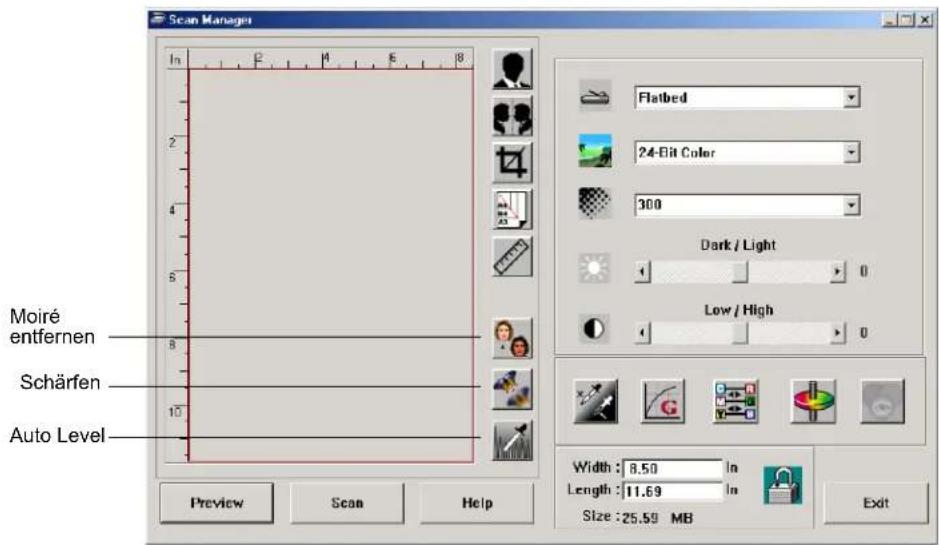This screenshot has height=545, width=939.
Task: Click the landscape color mode icon
Action: [x=595, y=150]
